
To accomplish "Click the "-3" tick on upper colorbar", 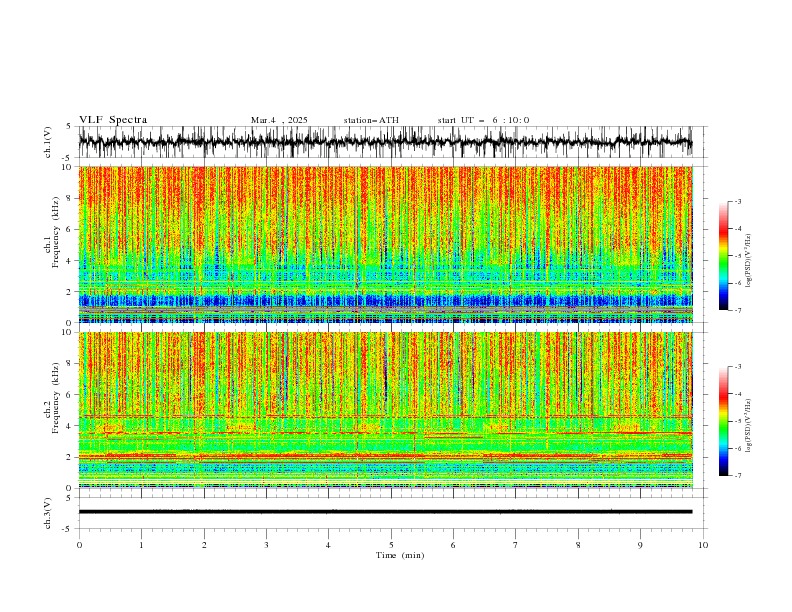I will coord(738,201).
